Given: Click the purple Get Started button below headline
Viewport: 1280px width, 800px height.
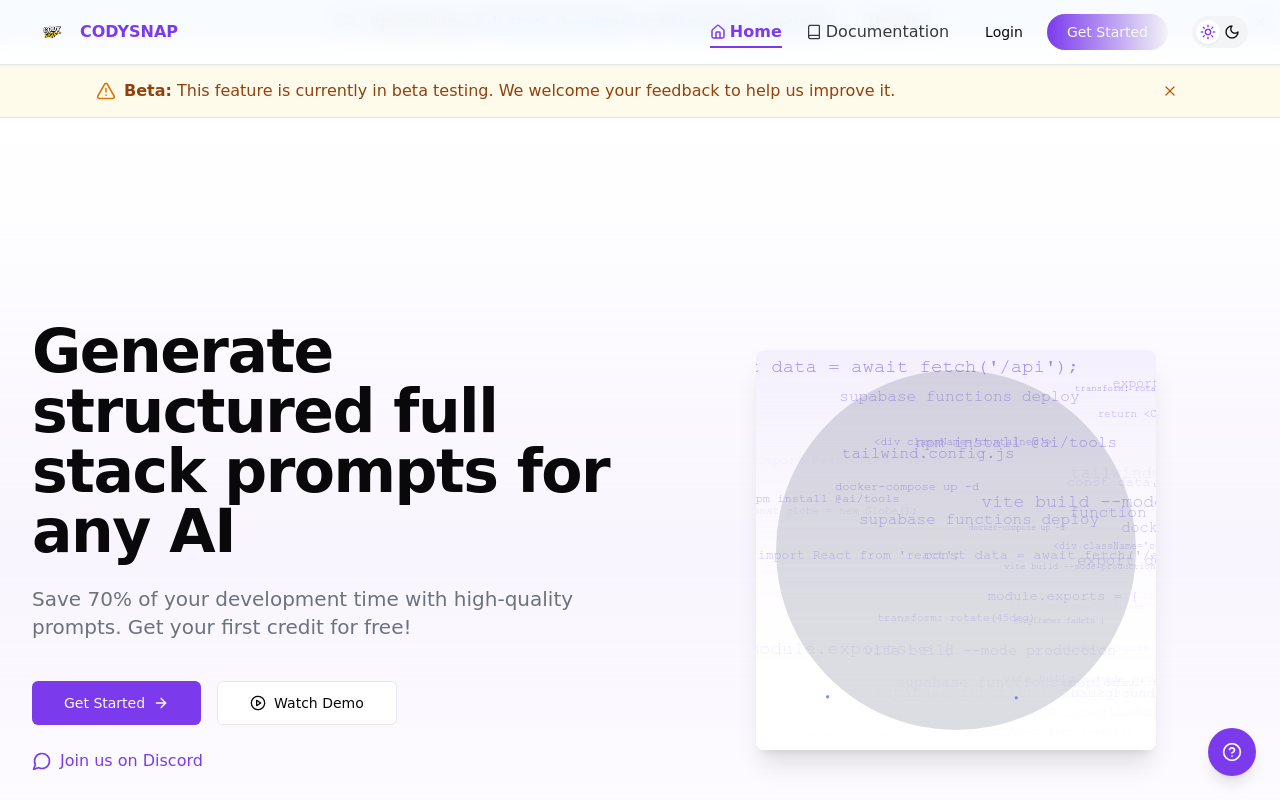Looking at the screenshot, I should [116, 703].
